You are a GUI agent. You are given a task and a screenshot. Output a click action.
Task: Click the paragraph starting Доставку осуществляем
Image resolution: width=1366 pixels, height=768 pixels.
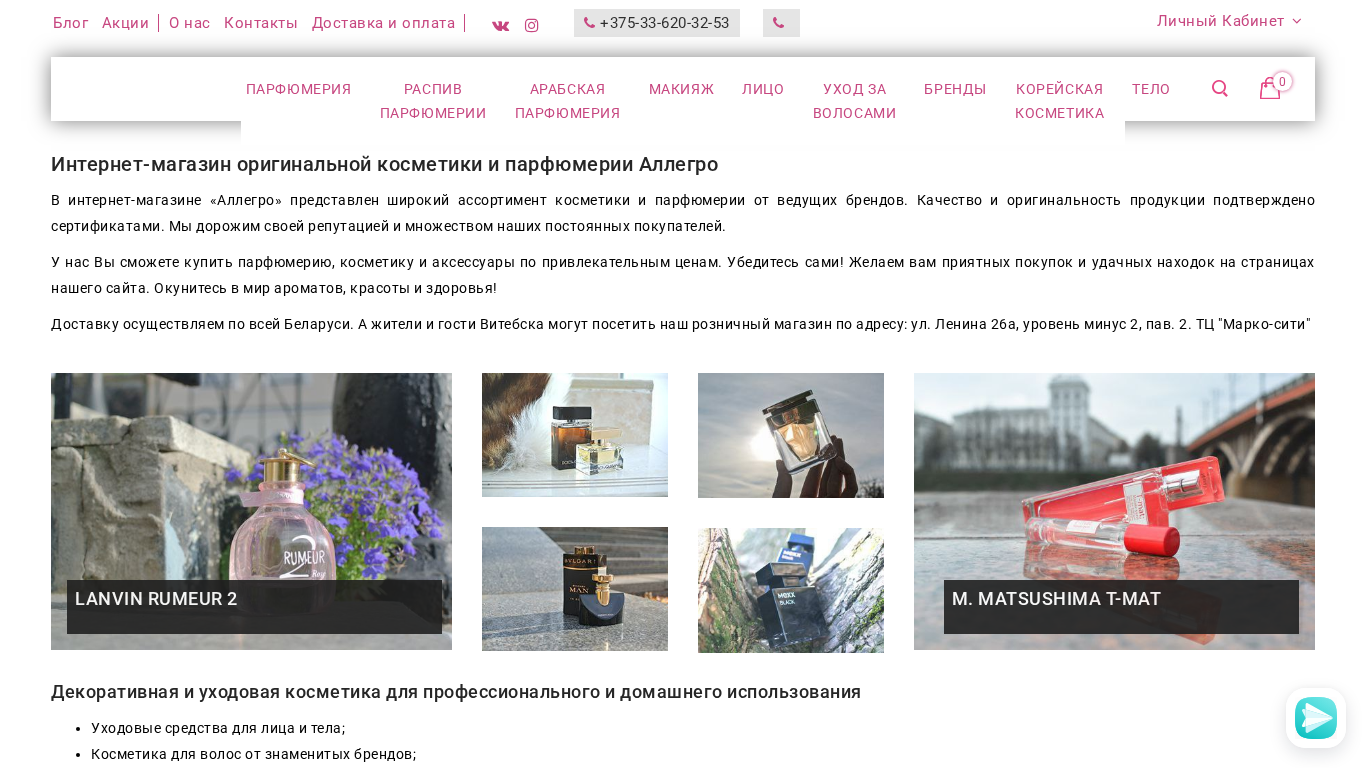pyautogui.click(x=681, y=324)
